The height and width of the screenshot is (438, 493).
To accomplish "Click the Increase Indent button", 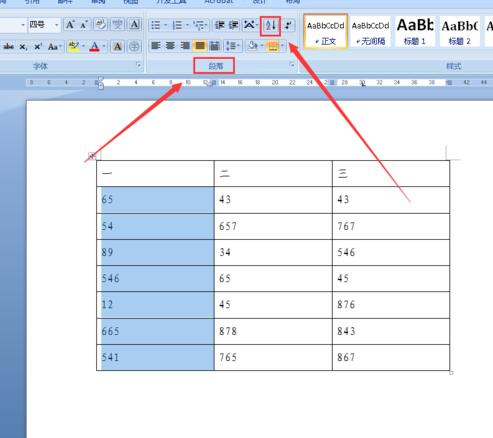I will pos(233,25).
